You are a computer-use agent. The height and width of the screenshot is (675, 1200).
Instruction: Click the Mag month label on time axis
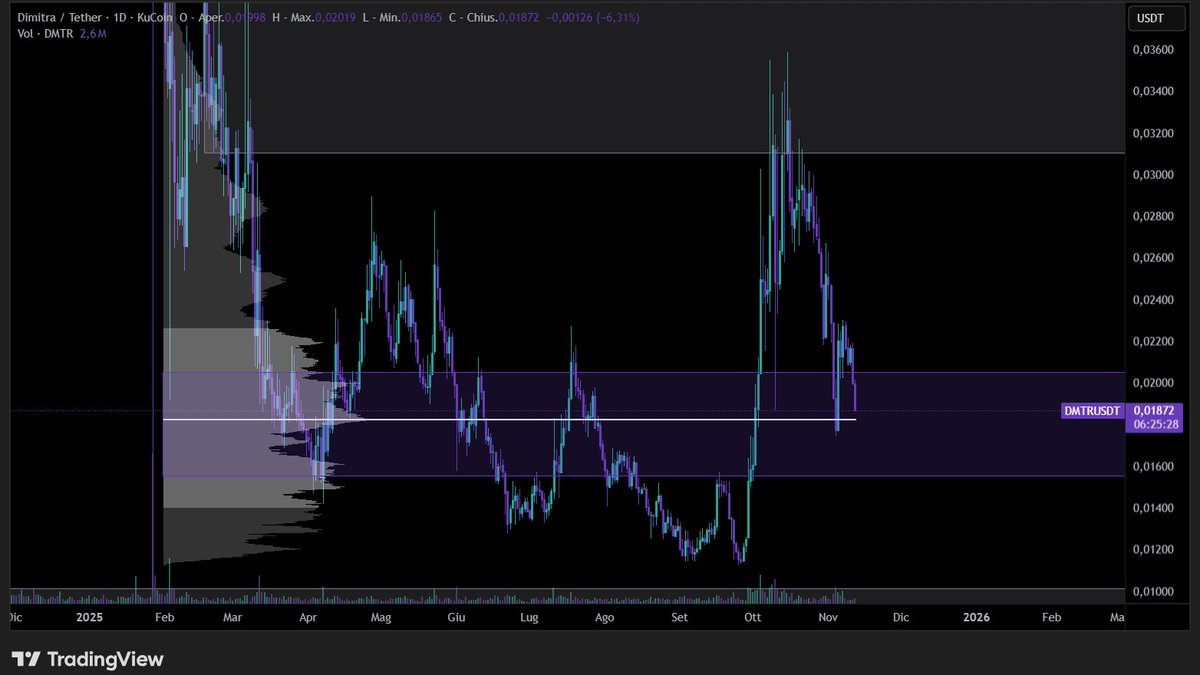(380, 617)
